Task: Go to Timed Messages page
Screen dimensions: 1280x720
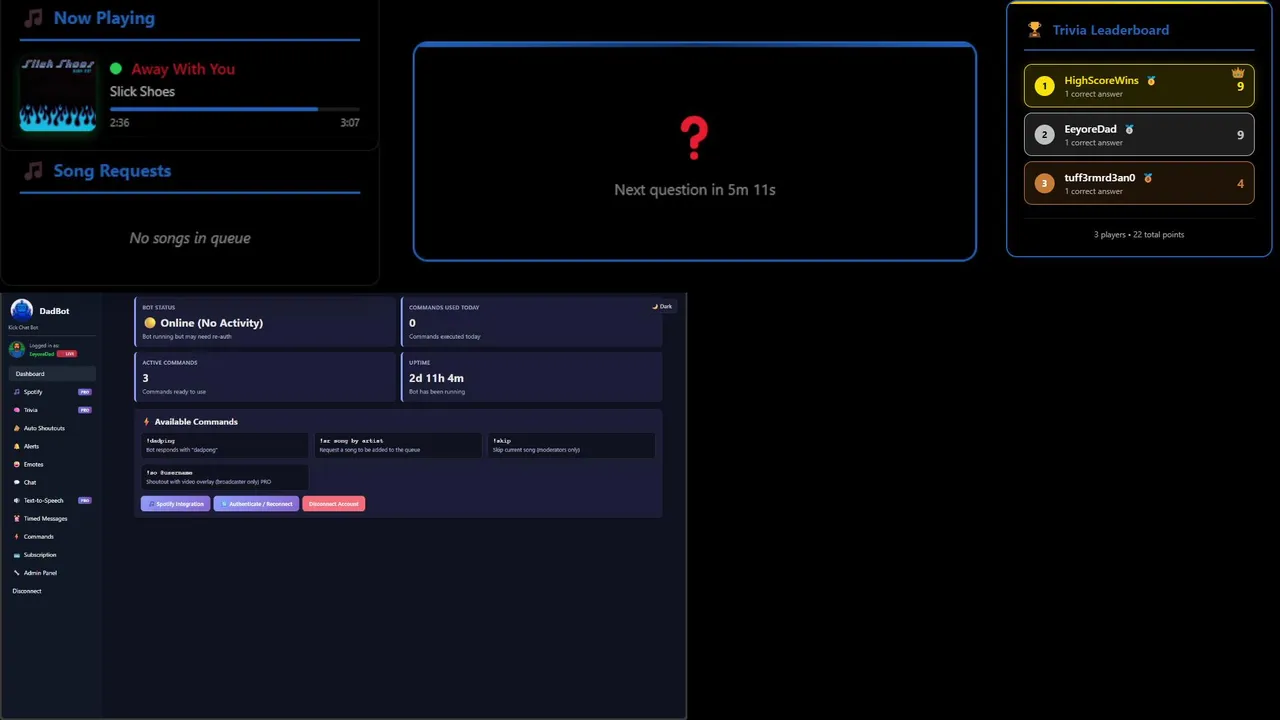Action: tap(52, 518)
